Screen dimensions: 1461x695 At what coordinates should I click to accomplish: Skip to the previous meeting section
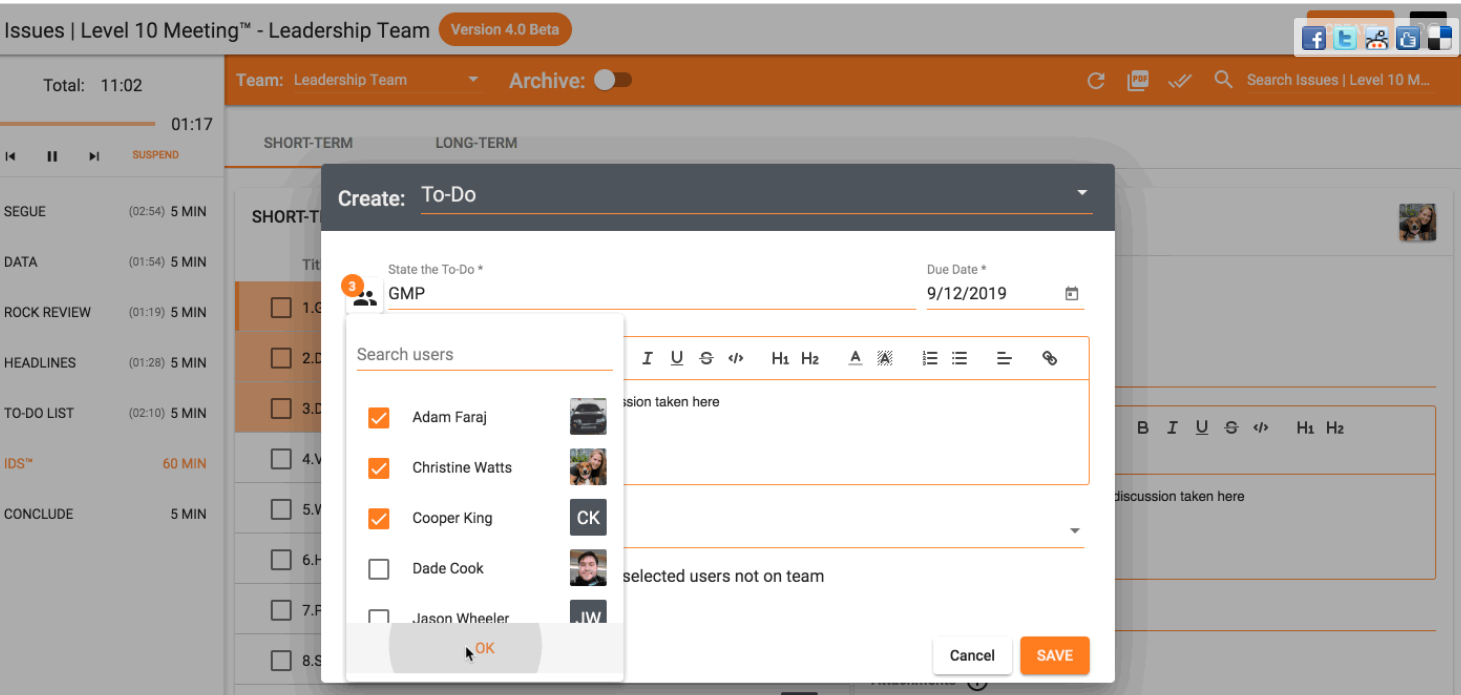[11, 156]
